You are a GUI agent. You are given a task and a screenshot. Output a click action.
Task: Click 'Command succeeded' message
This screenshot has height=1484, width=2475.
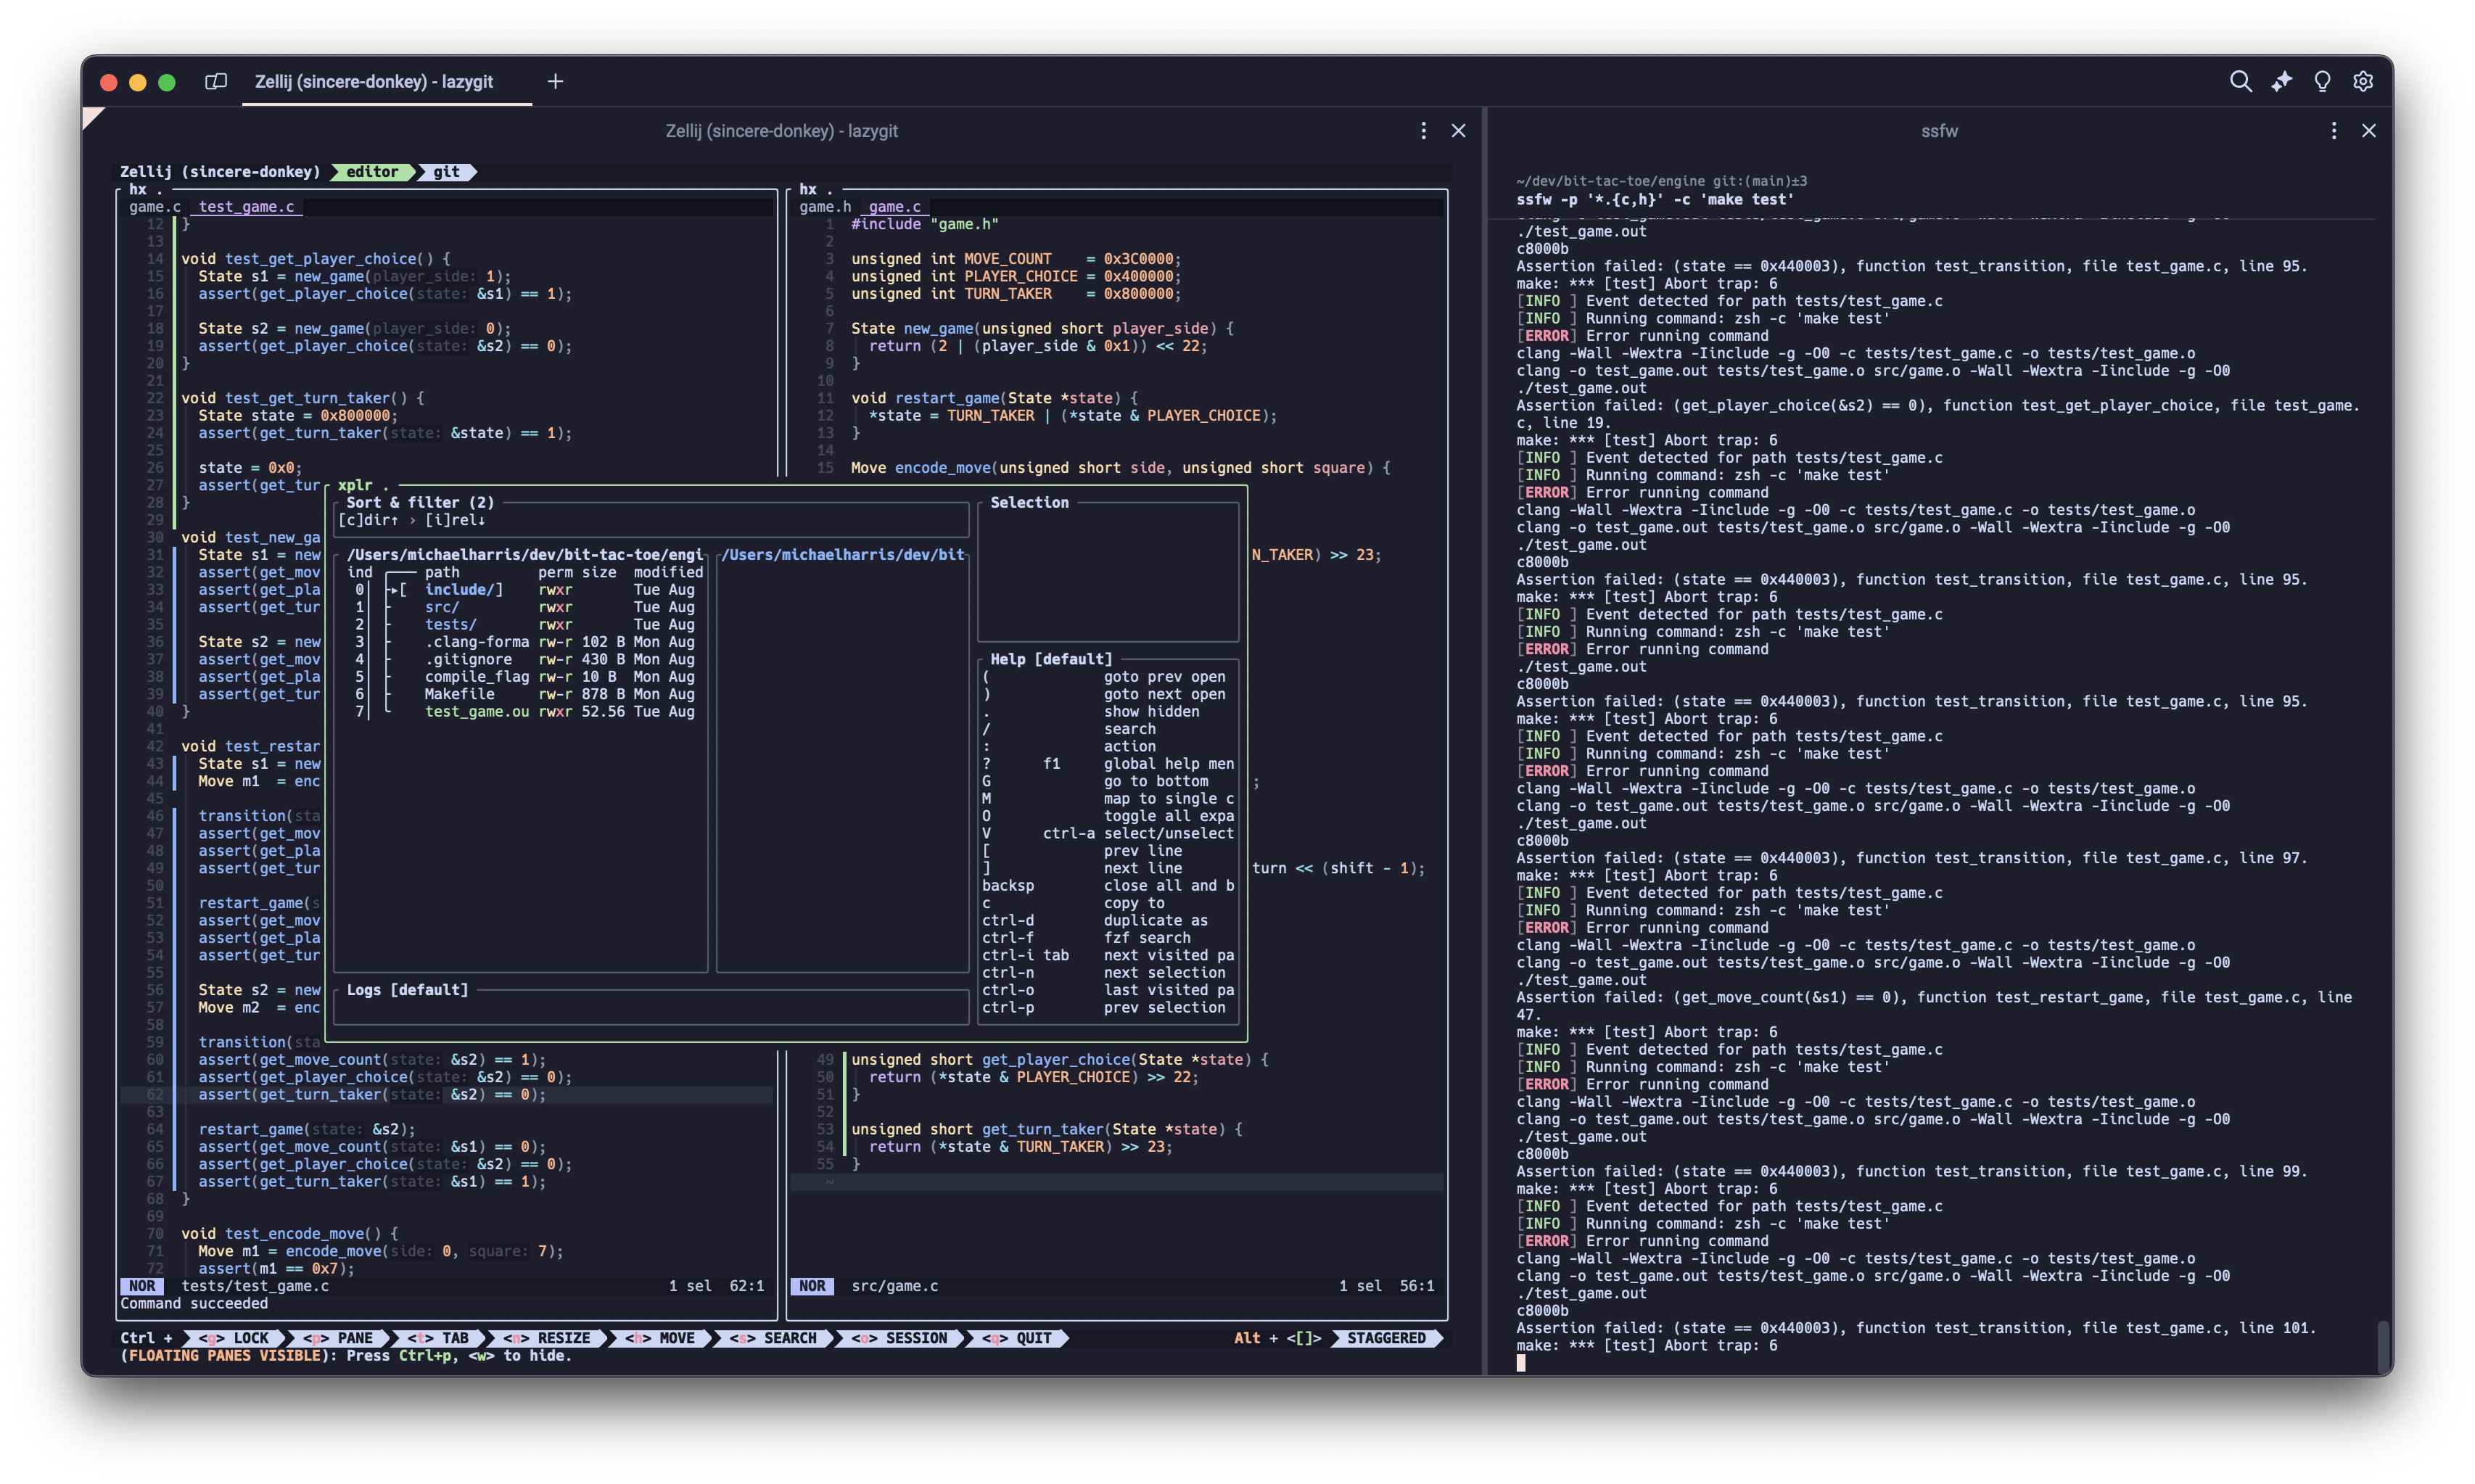tap(194, 1303)
